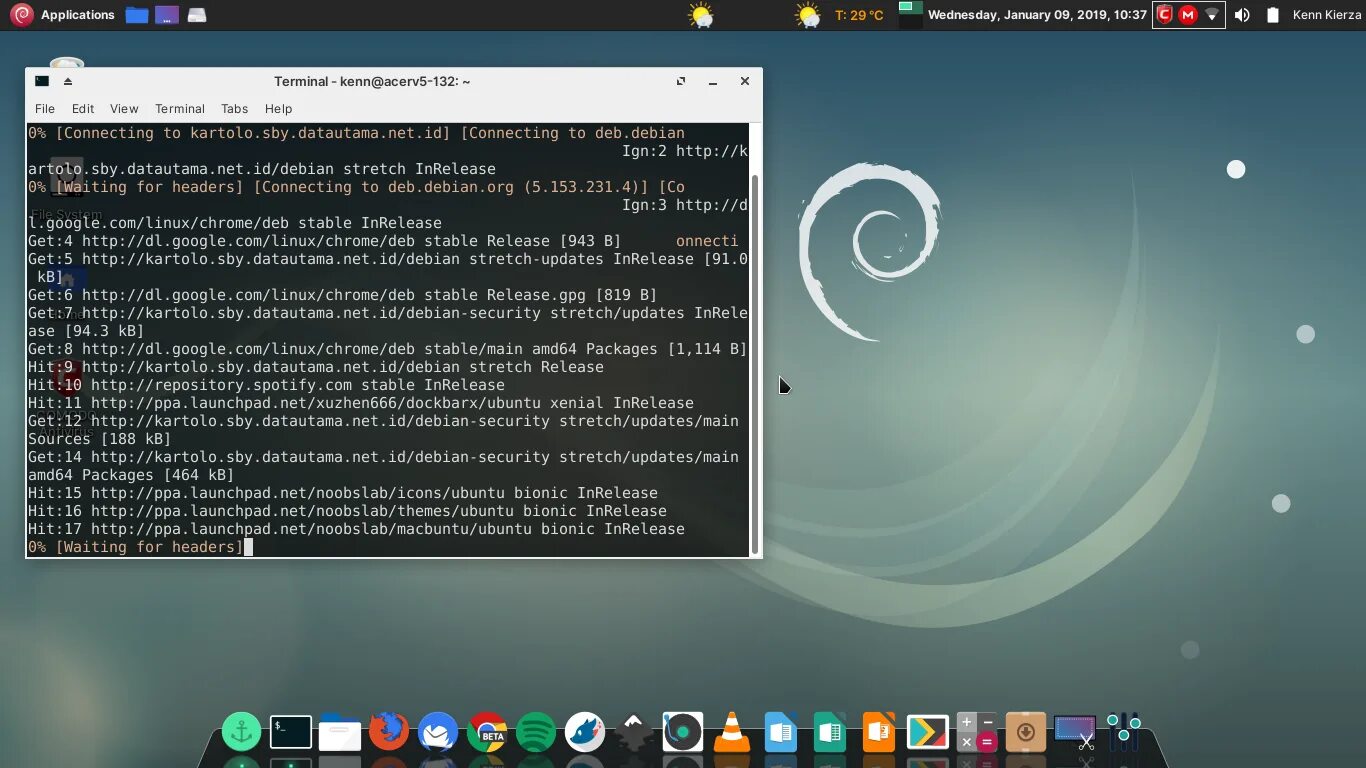Open LibreOffice Impress from the dock
Screen dimensions: 1366x768
pos(879,732)
